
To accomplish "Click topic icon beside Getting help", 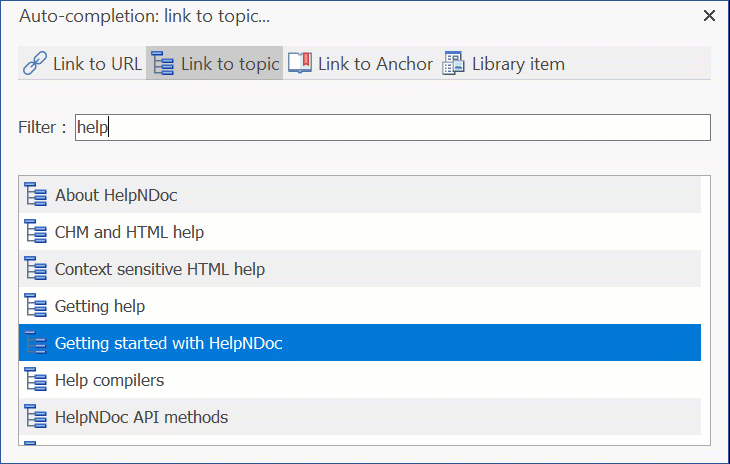I will [35, 305].
